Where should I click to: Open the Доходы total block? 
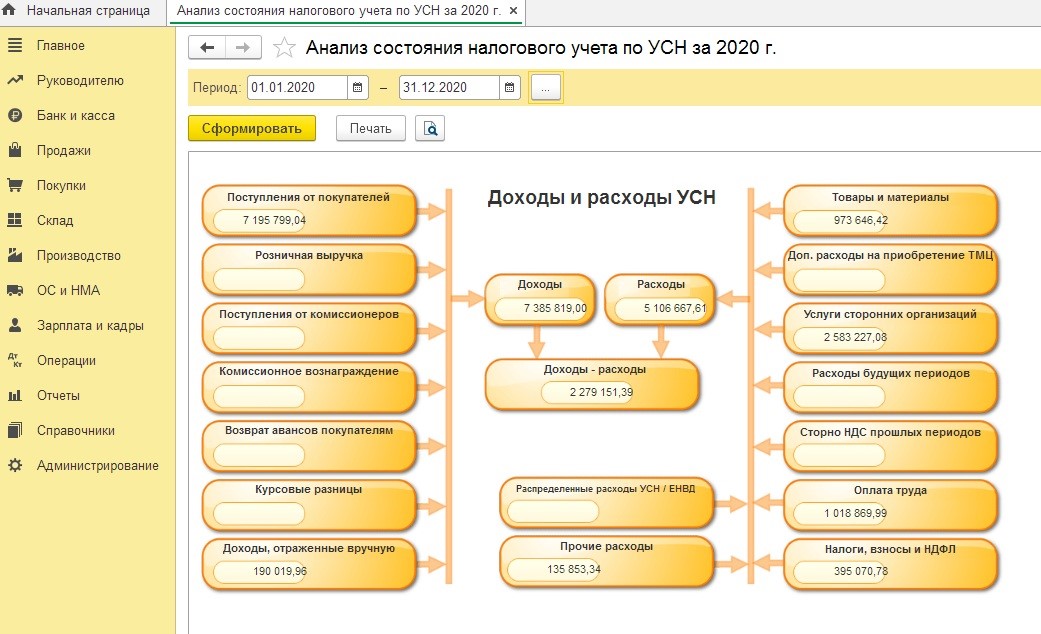tap(540, 299)
